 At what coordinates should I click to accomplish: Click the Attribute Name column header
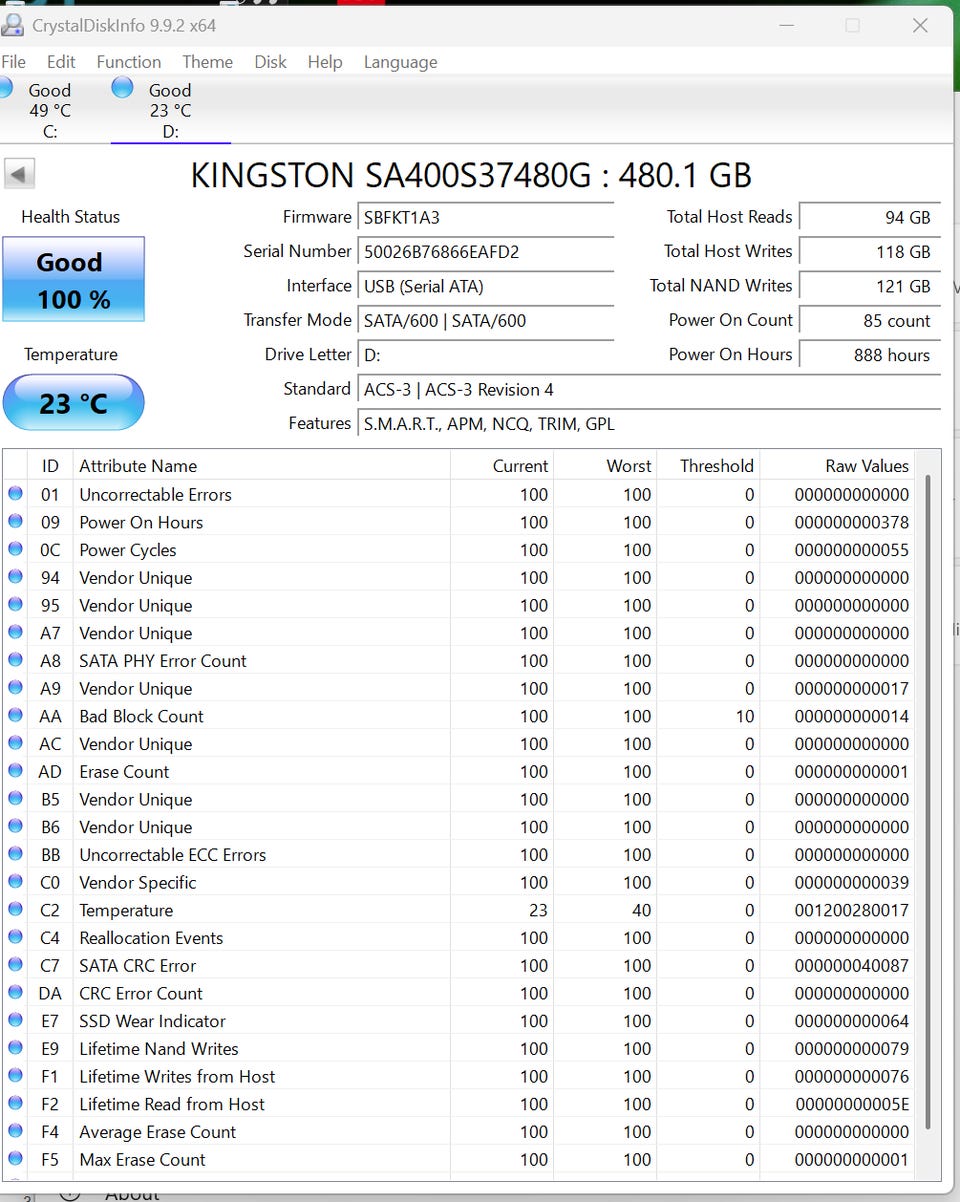pos(262,466)
